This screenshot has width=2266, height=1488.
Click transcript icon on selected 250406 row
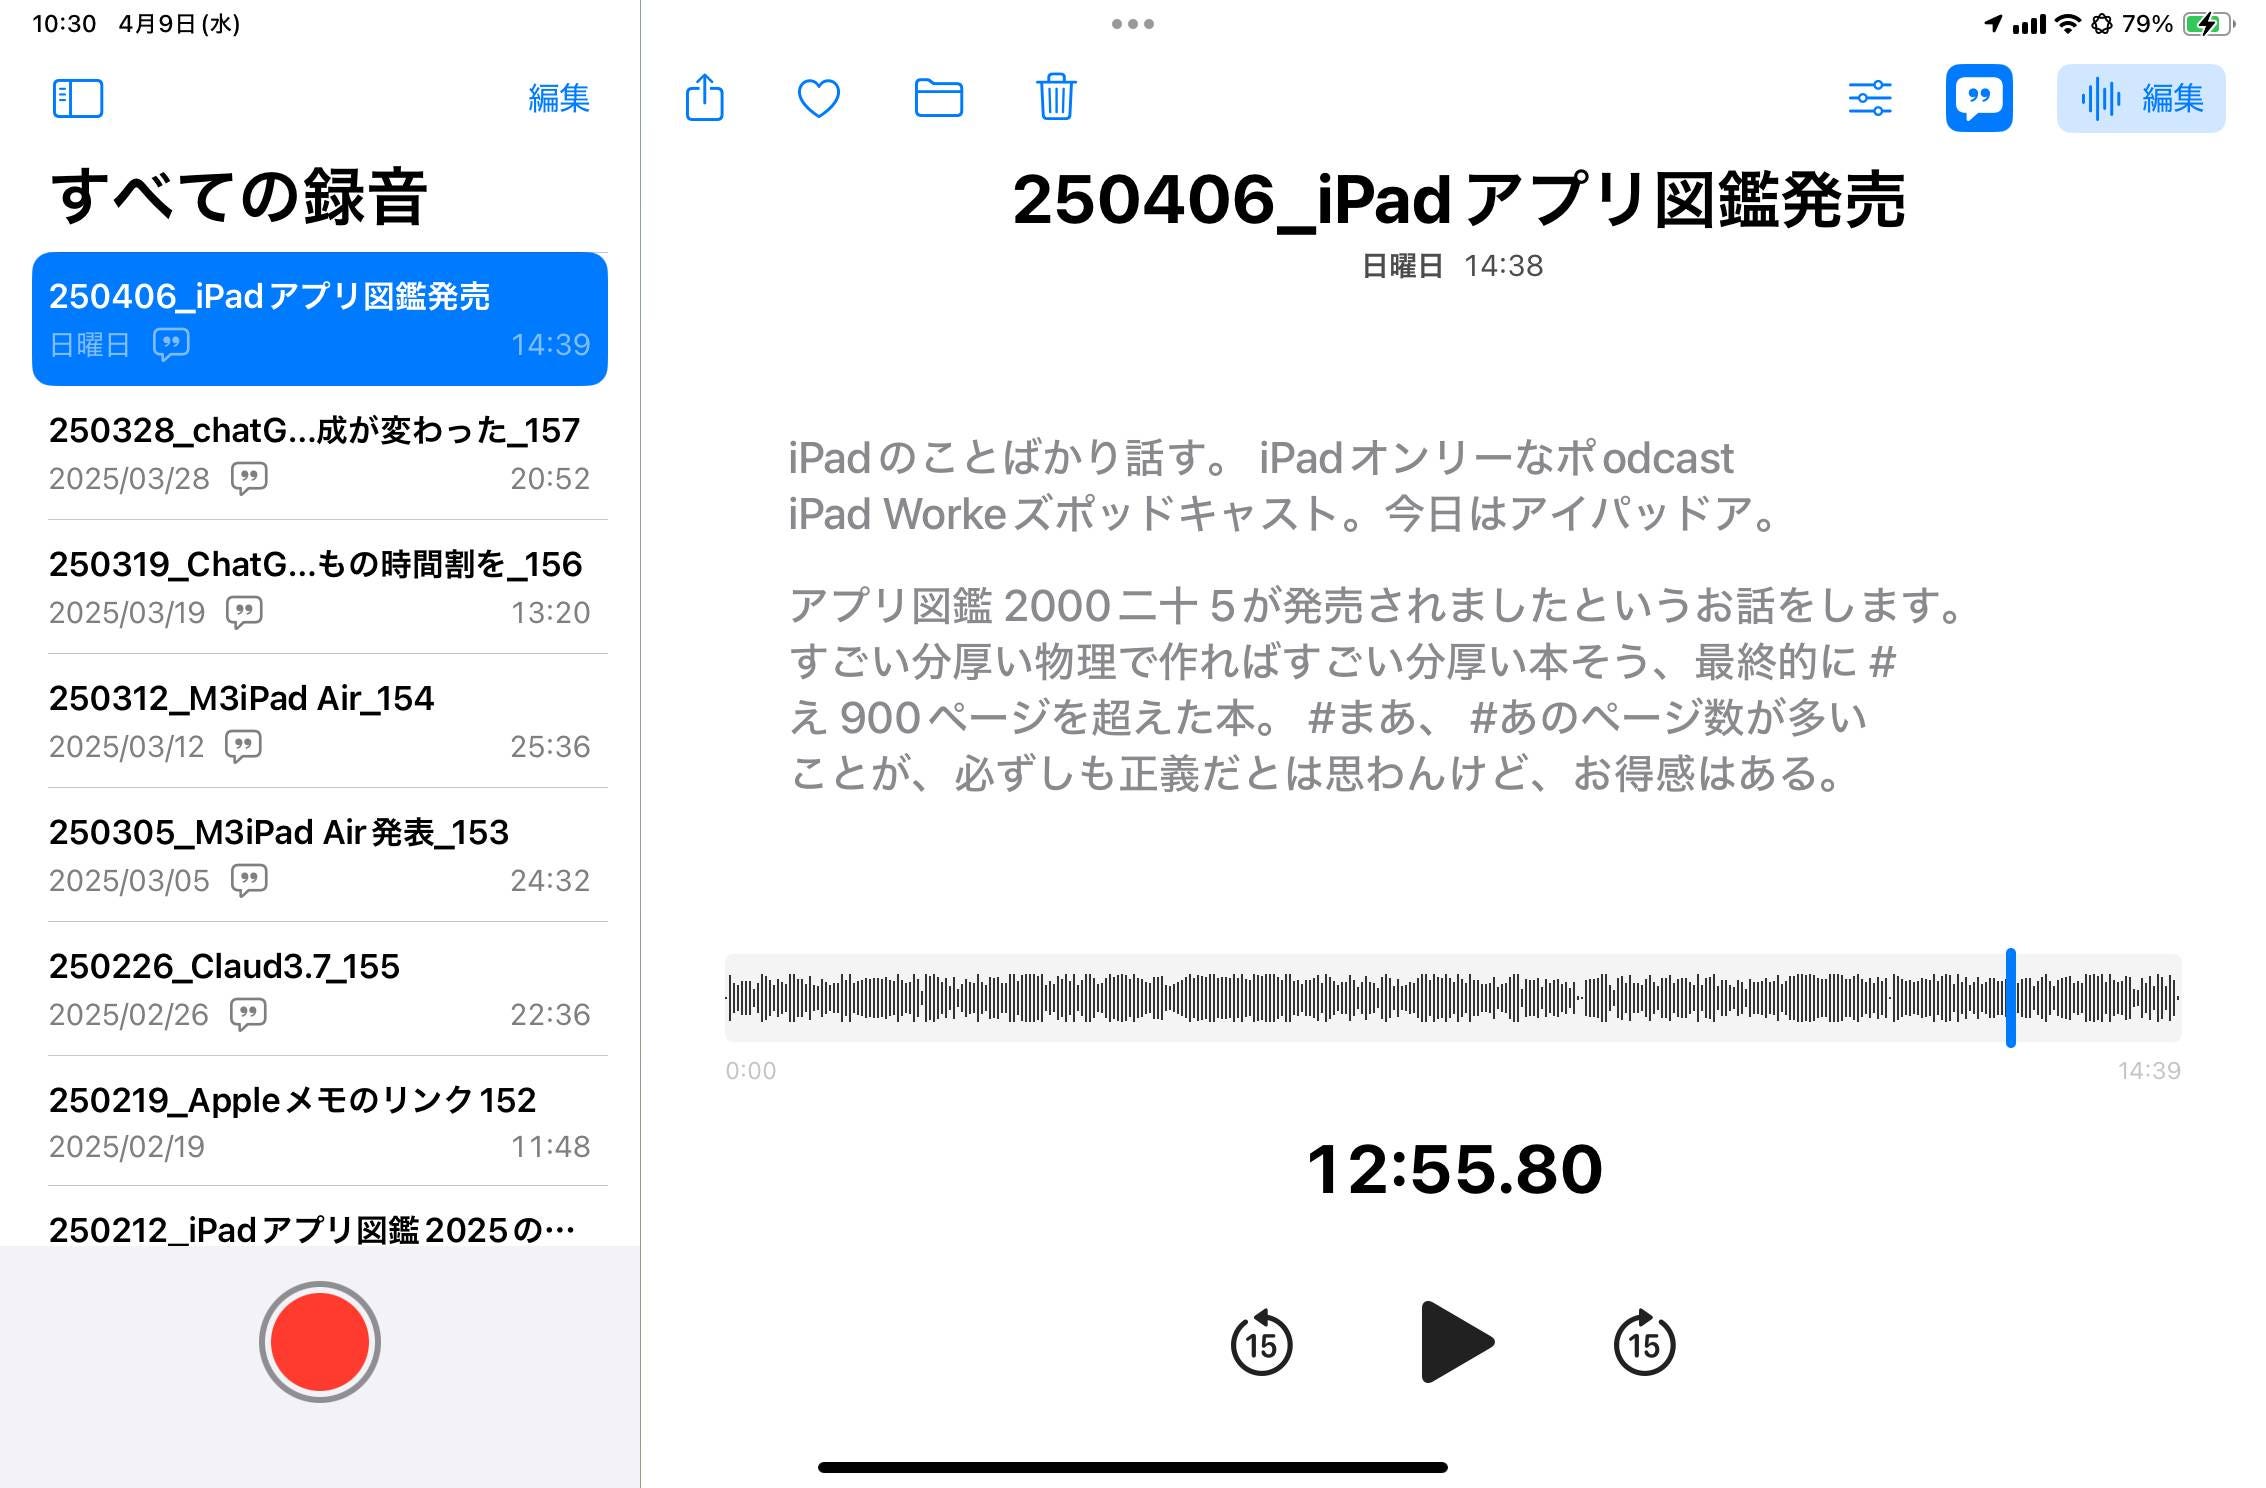click(171, 344)
